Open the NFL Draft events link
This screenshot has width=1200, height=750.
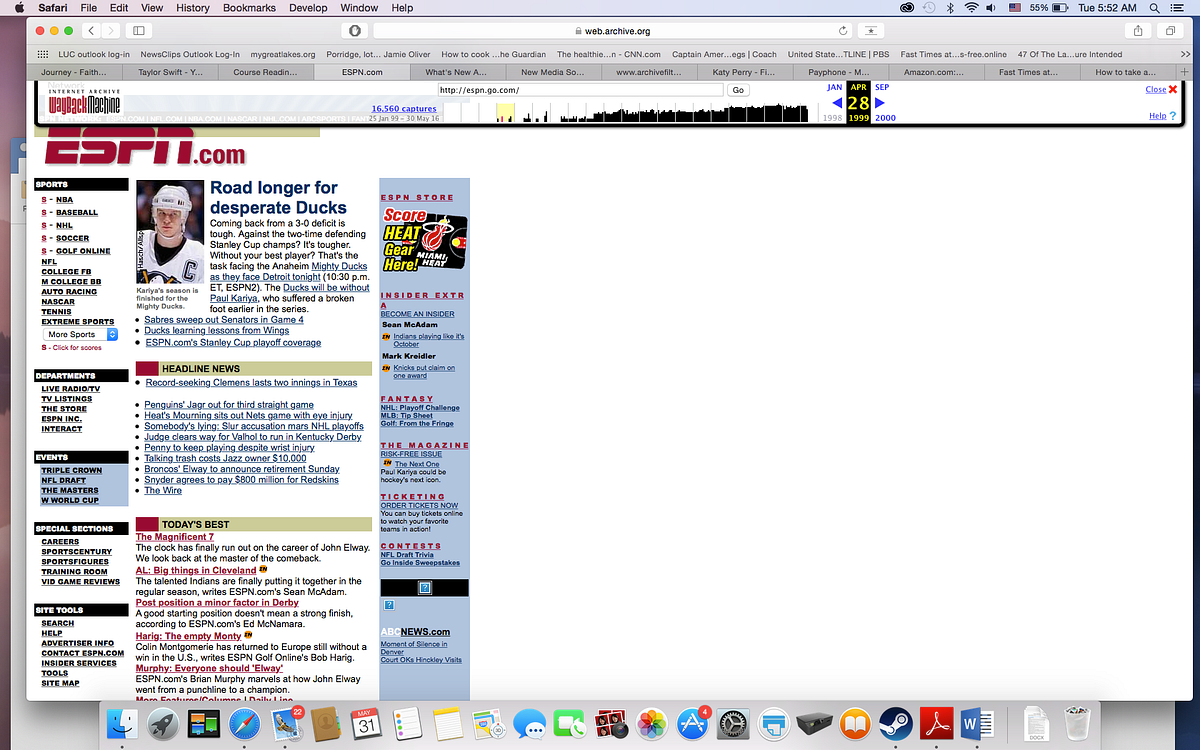pos(63,480)
